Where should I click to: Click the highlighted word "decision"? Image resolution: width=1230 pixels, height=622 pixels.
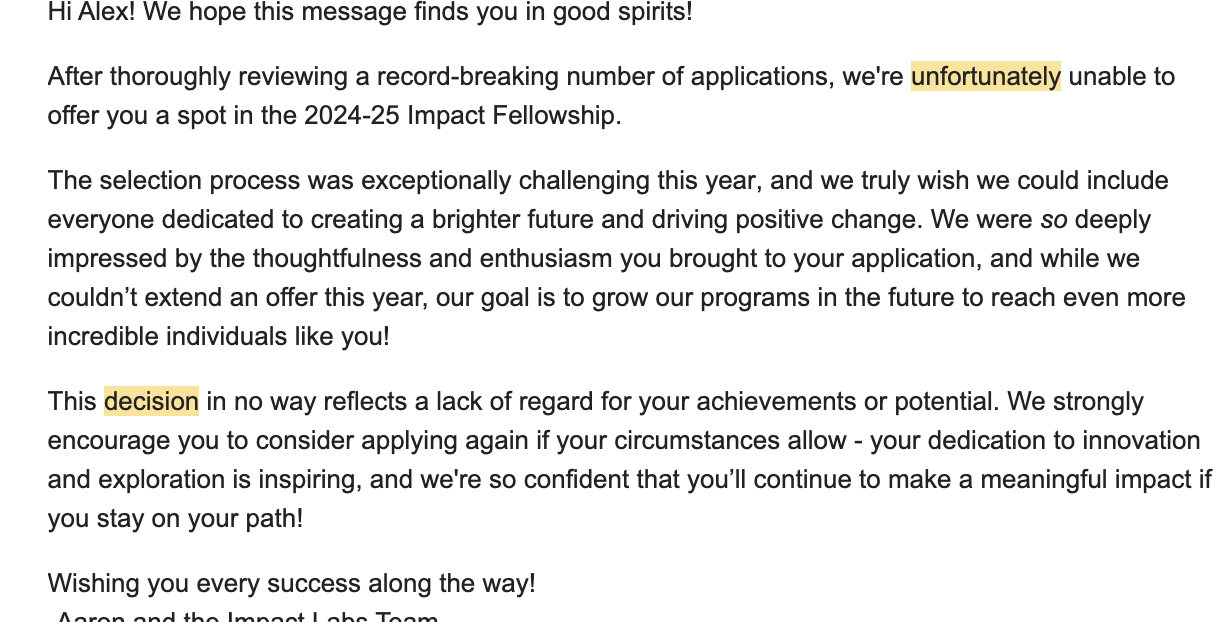151,401
